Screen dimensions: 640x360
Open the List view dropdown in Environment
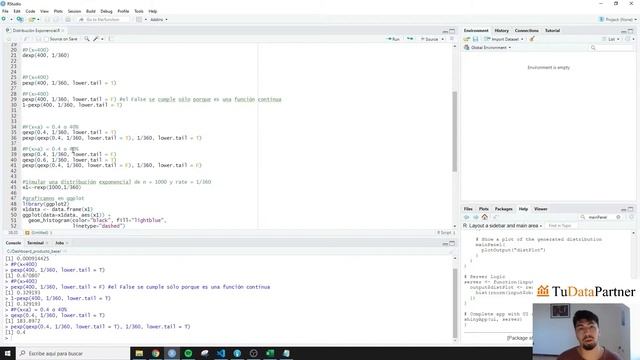click(x=611, y=39)
